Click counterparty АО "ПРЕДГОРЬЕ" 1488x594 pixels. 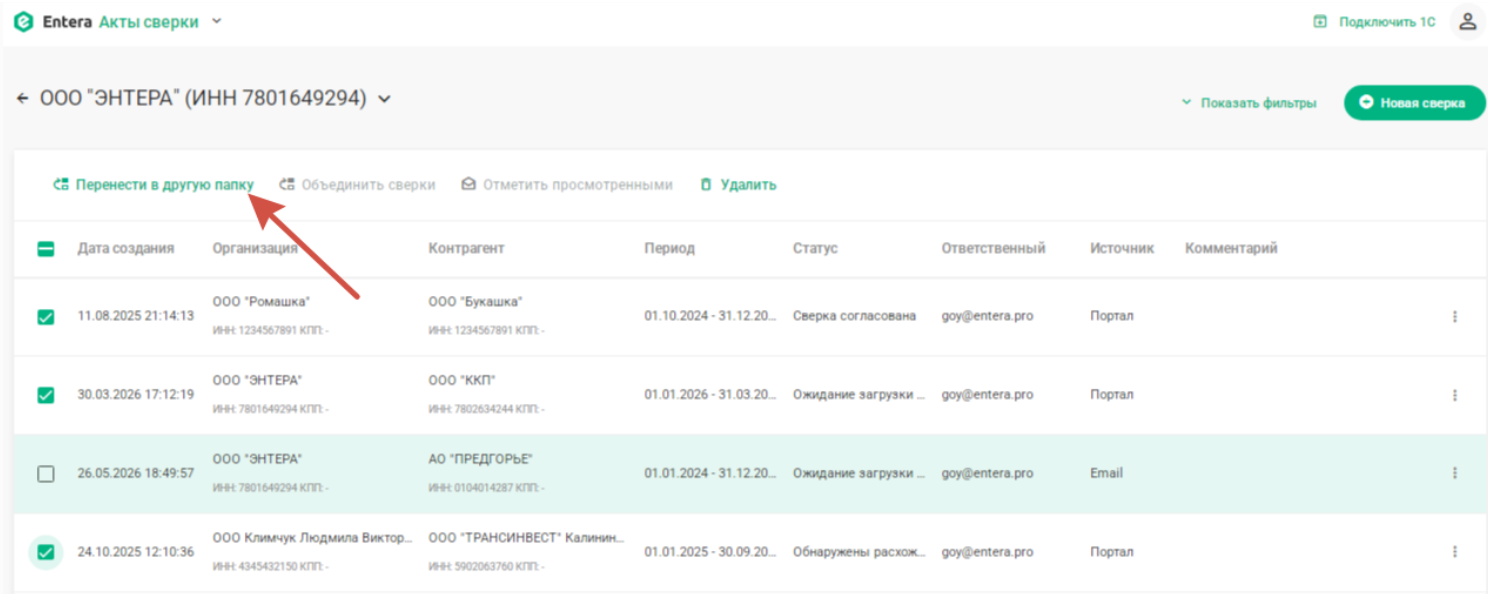[481, 459]
